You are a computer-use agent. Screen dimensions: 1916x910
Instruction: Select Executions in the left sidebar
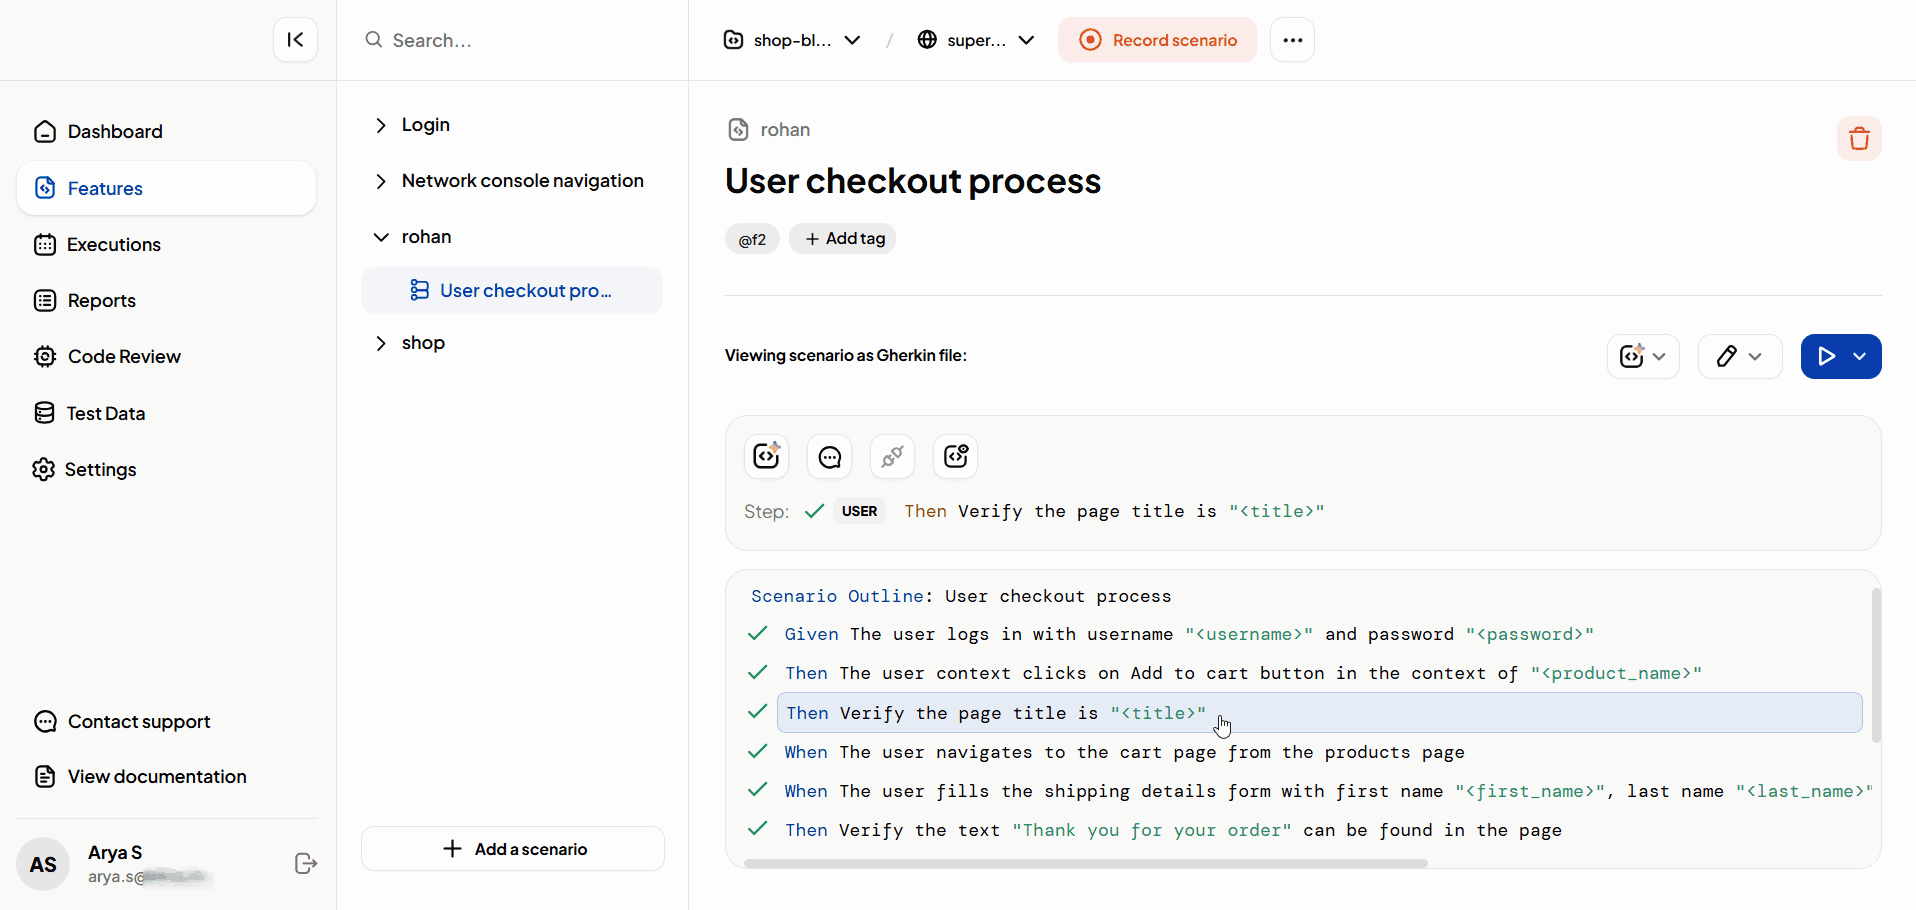point(113,244)
